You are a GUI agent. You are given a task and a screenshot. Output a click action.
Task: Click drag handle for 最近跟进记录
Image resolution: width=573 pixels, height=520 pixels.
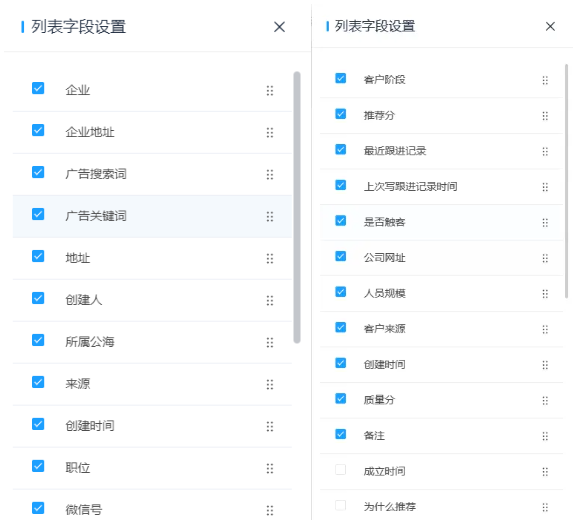click(545, 152)
